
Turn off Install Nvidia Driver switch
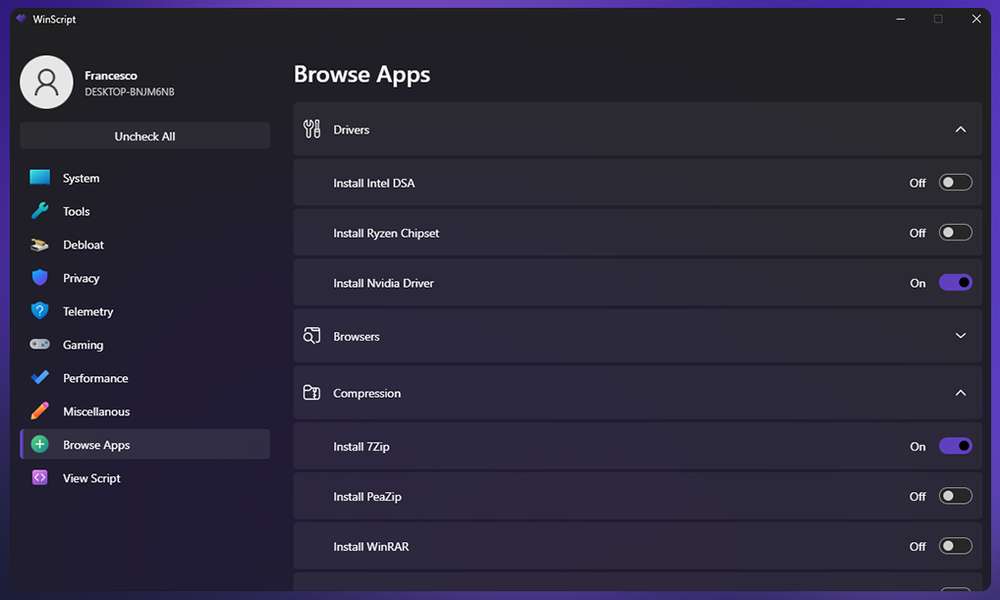pyautogui.click(x=955, y=282)
